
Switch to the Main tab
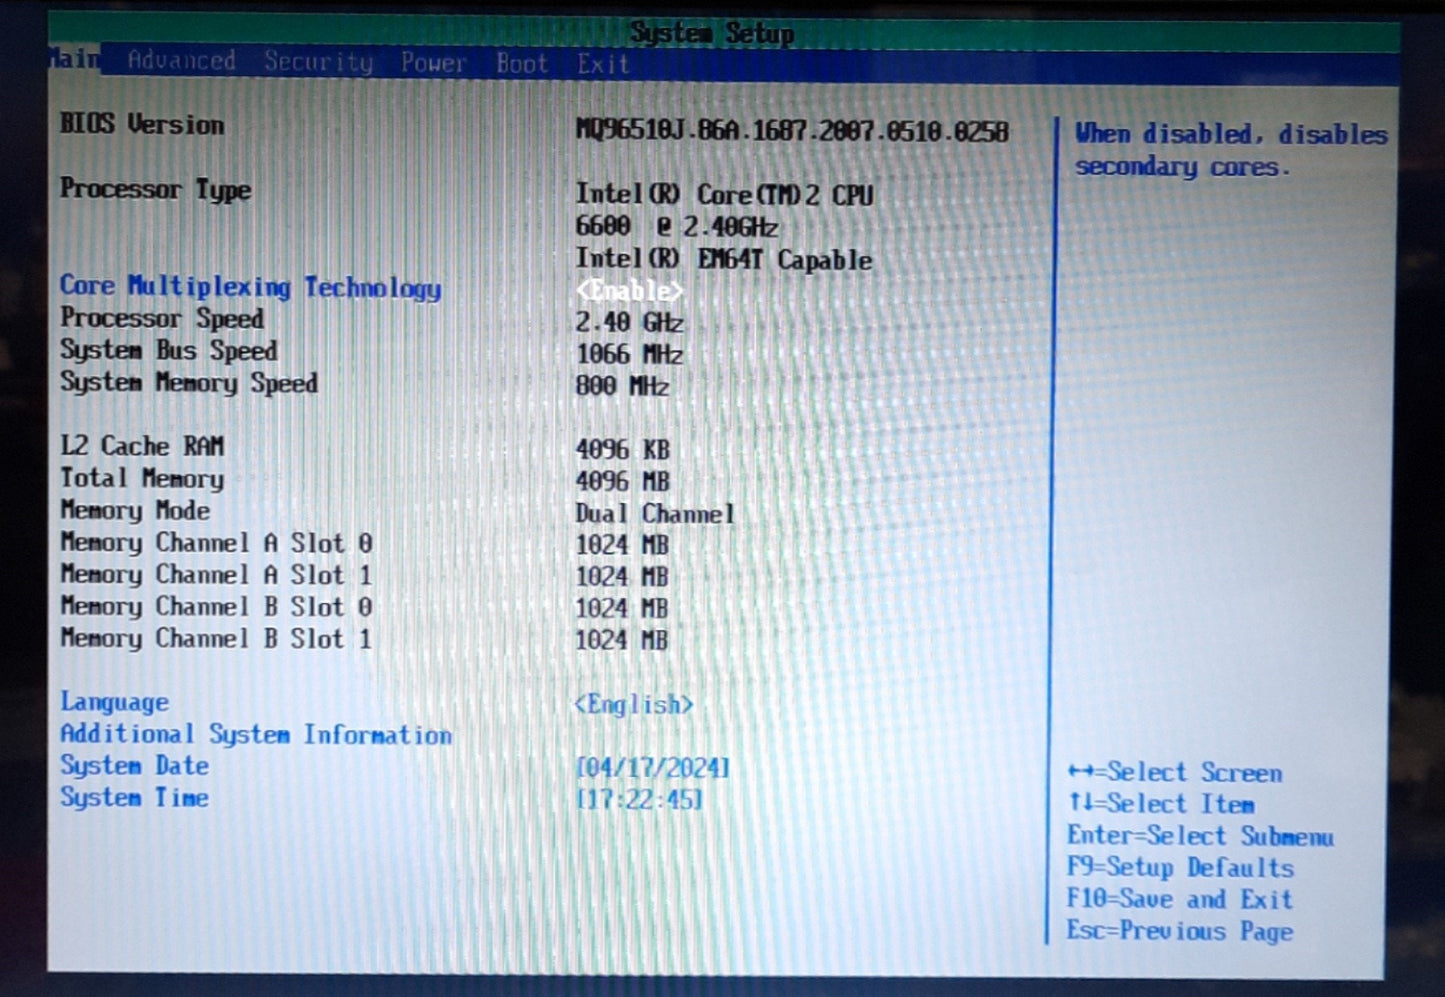tap(74, 59)
